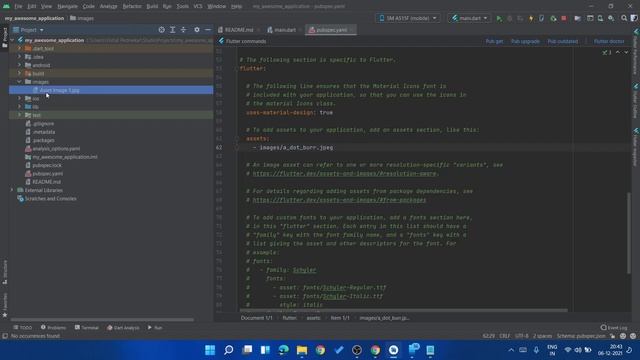Stop the running app with the red square

(x=564, y=18)
